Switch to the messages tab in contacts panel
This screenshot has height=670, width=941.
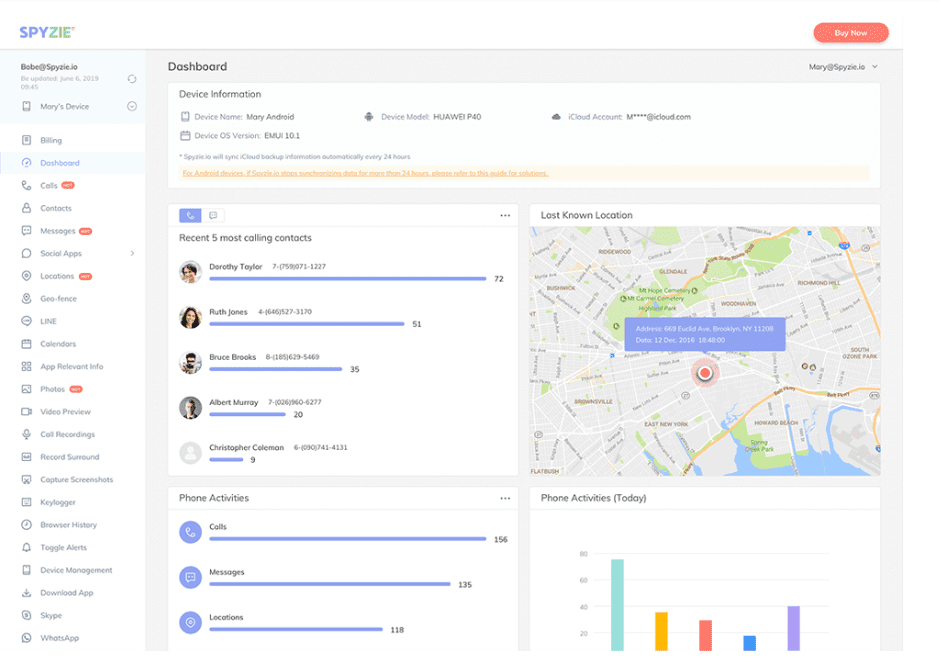(213, 216)
